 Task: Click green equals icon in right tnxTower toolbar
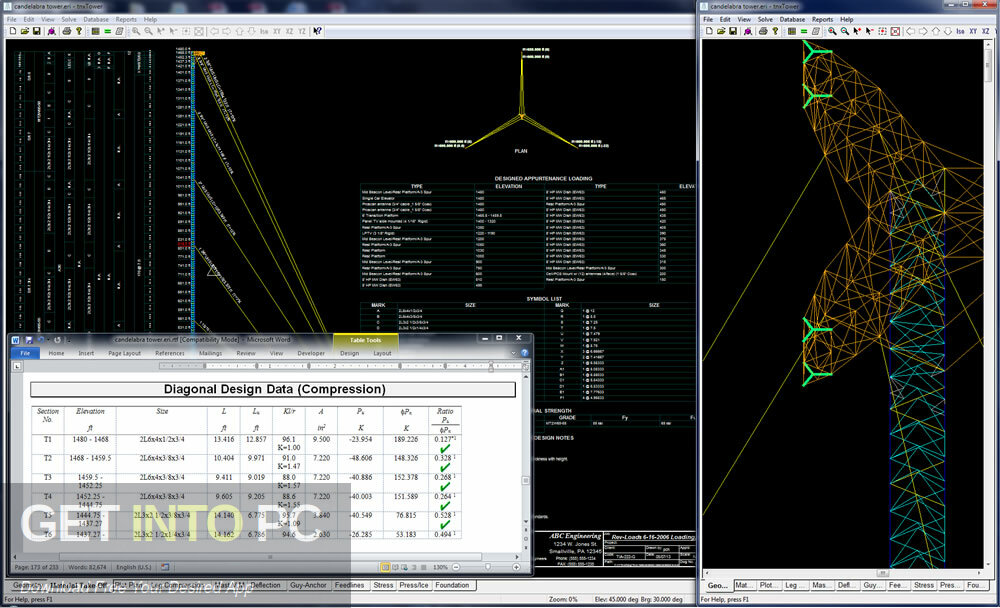(x=804, y=31)
